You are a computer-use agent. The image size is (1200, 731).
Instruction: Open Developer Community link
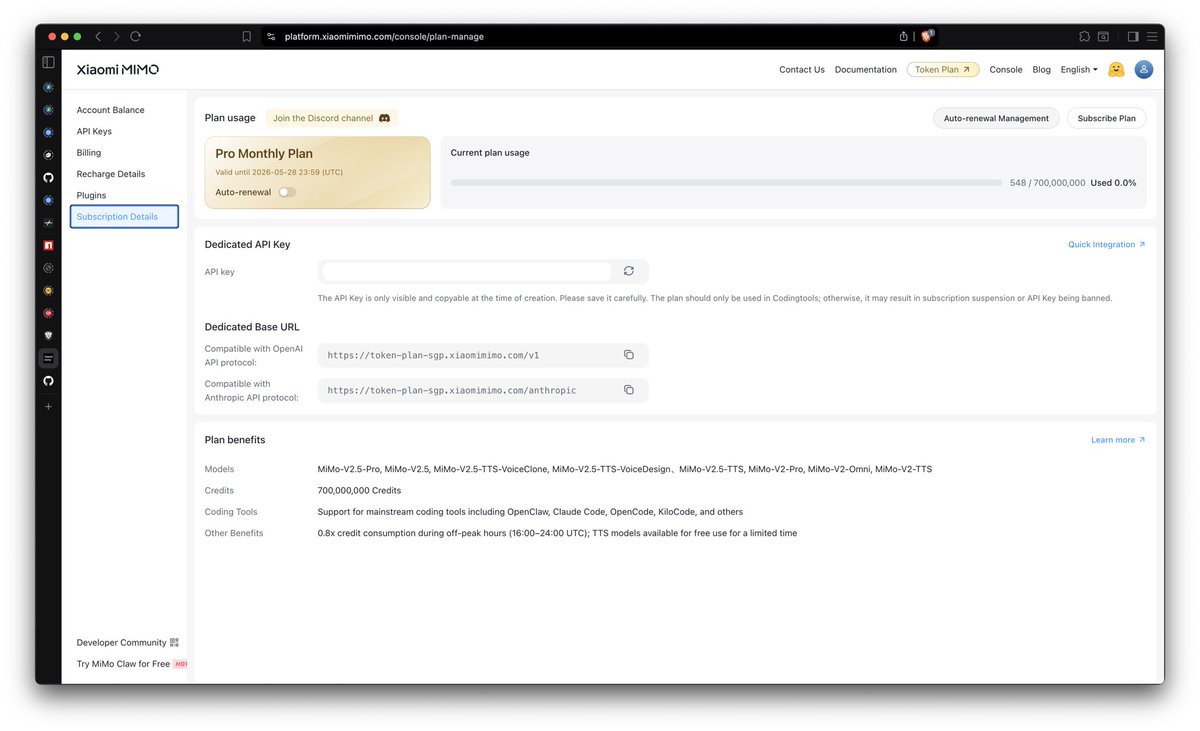click(121, 642)
